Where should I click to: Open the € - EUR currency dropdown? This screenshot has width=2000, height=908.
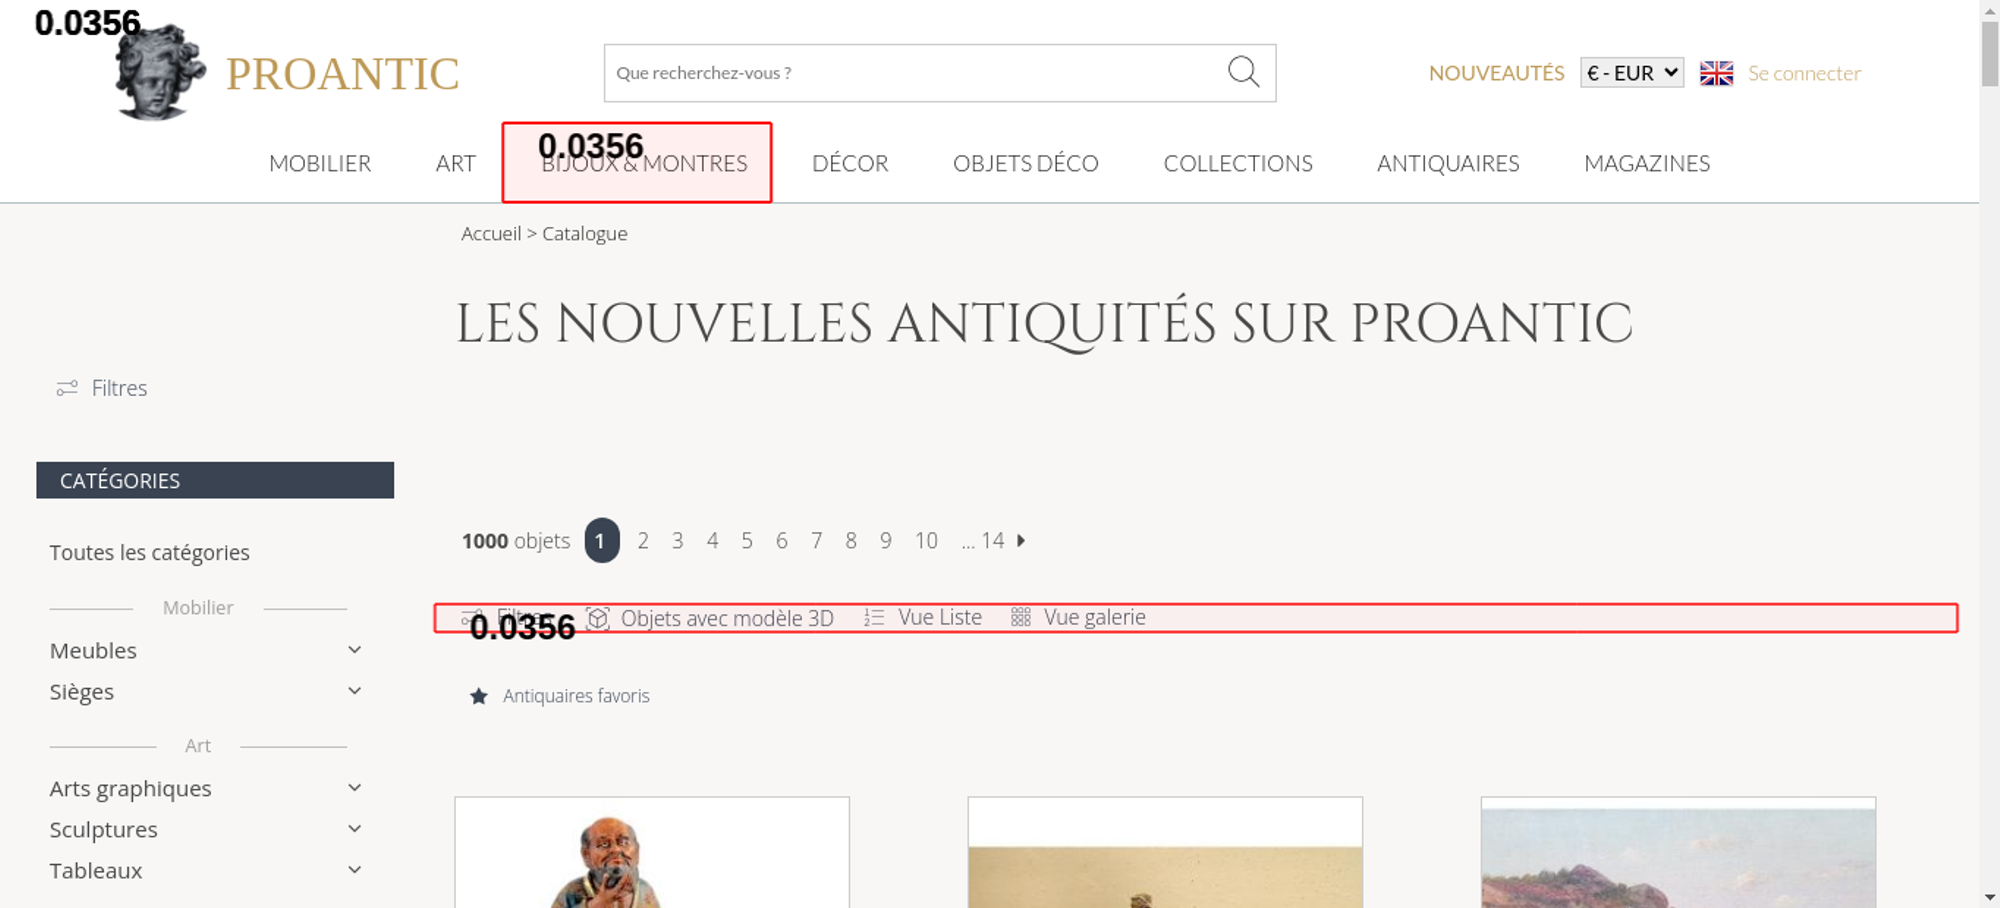pyautogui.click(x=1632, y=73)
